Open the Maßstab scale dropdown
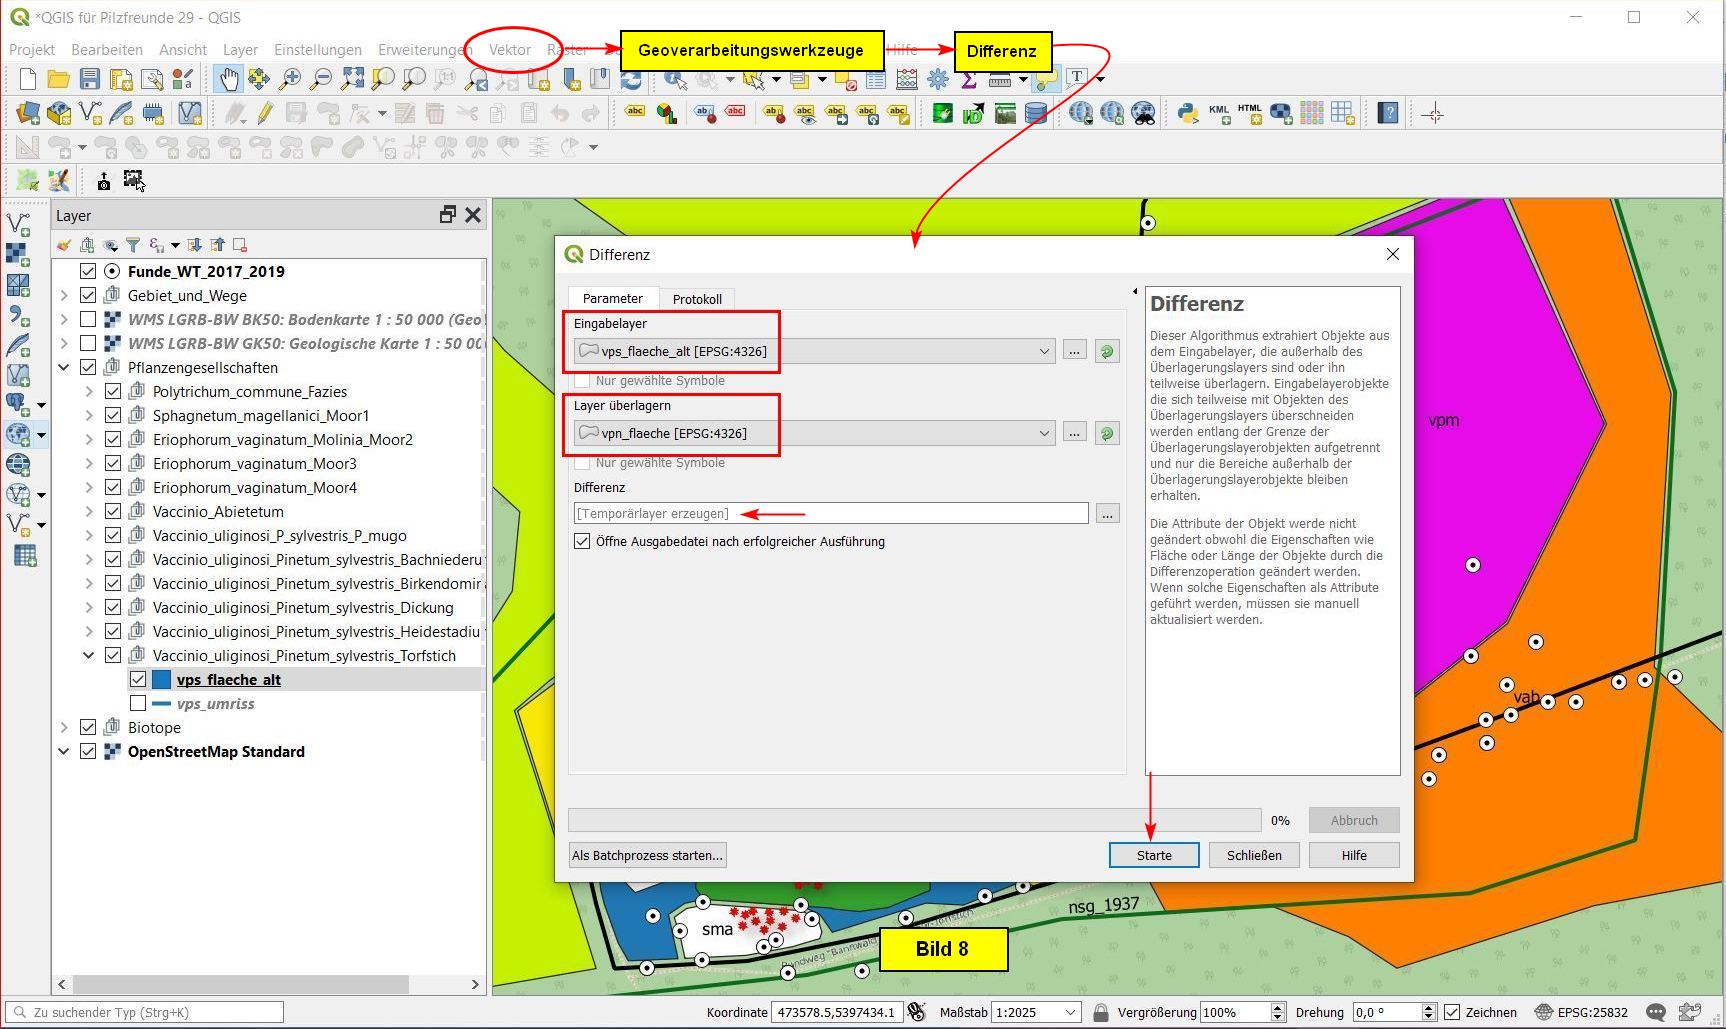The image size is (1726, 1029). click(x=1070, y=1012)
